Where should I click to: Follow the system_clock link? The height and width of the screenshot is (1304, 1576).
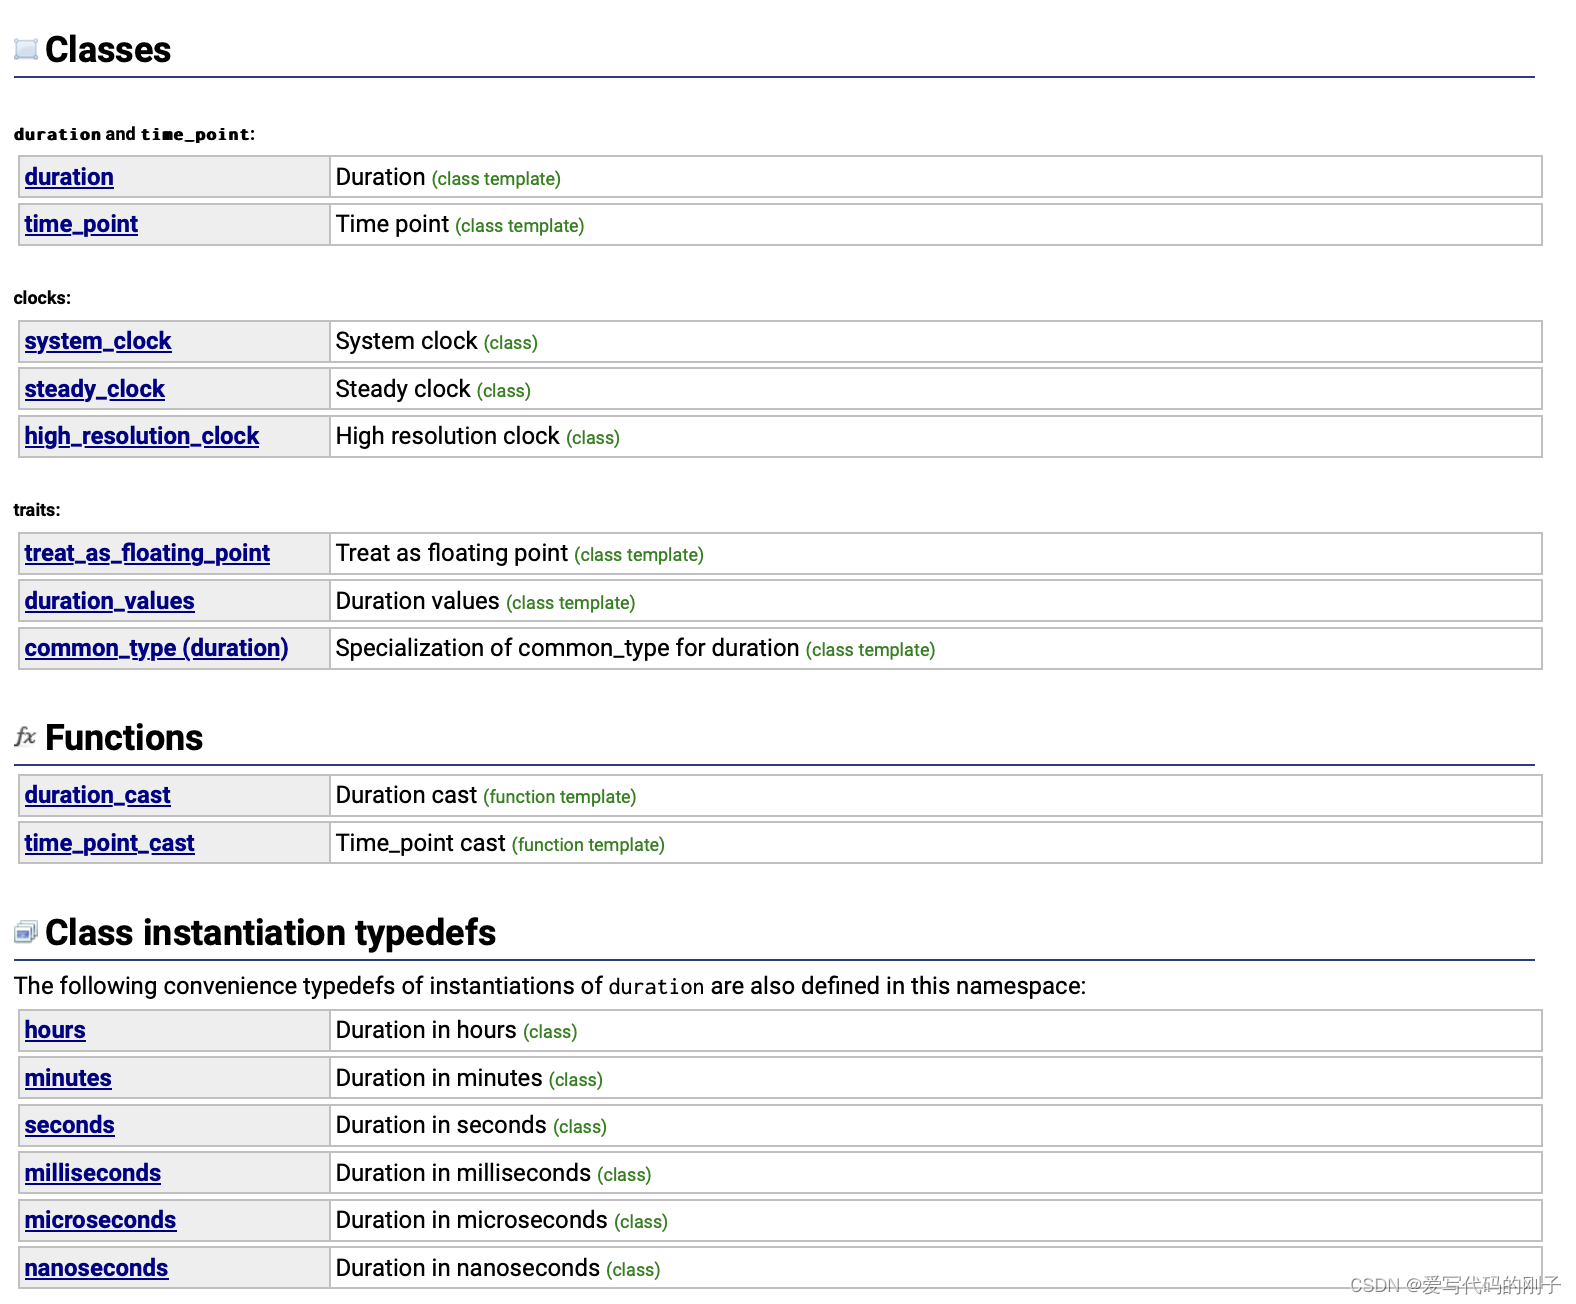click(x=98, y=341)
